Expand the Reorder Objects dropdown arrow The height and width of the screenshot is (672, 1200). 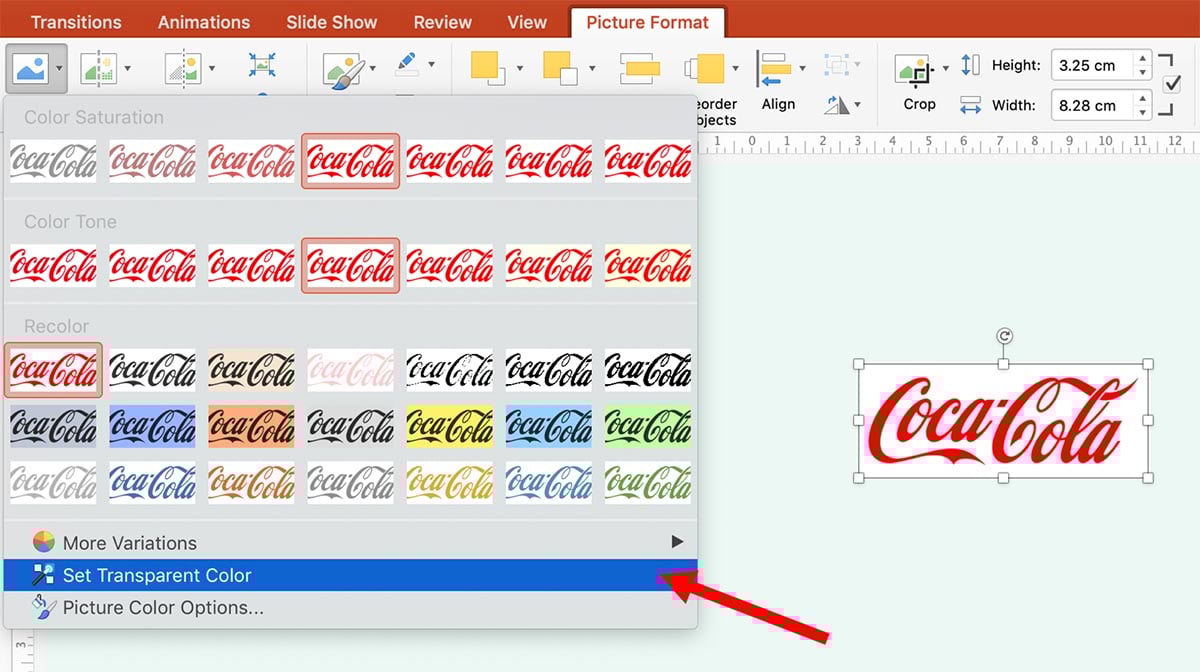click(735, 69)
